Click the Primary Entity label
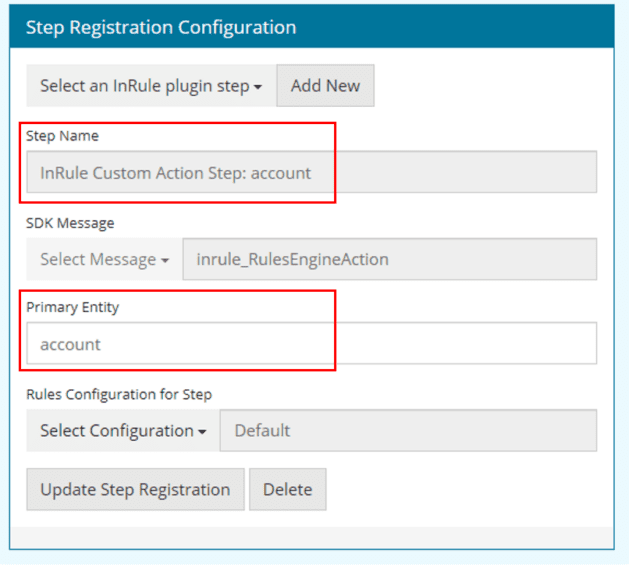 (73, 308)
